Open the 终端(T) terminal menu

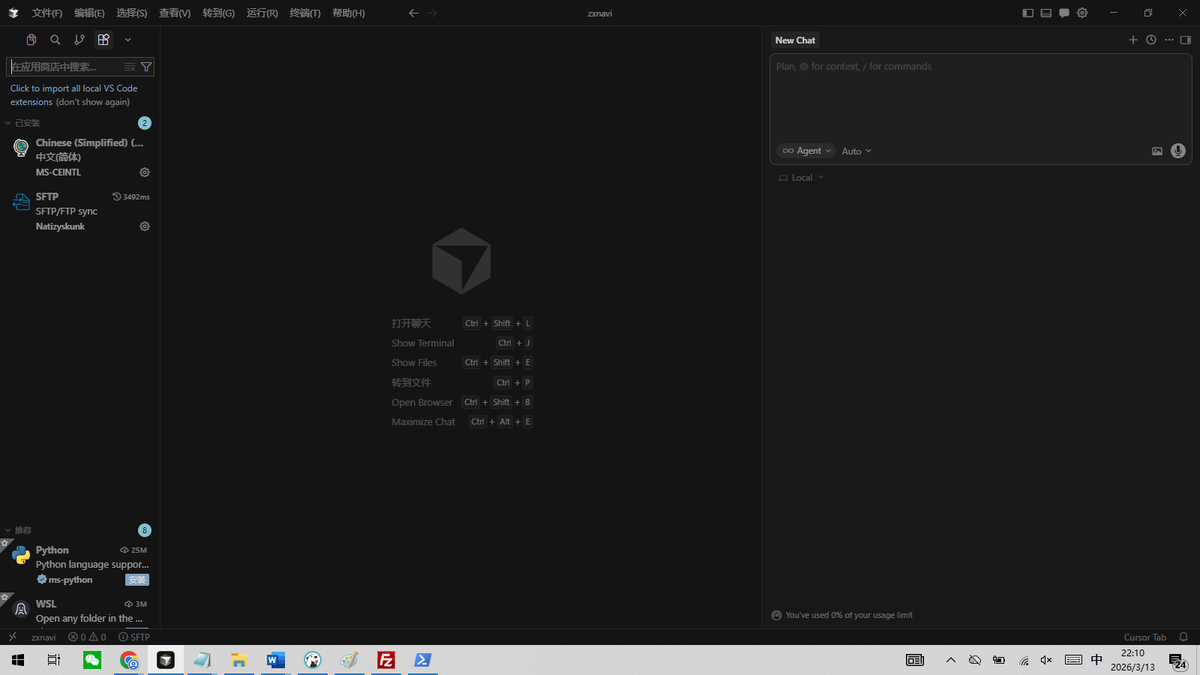point(305,13)
